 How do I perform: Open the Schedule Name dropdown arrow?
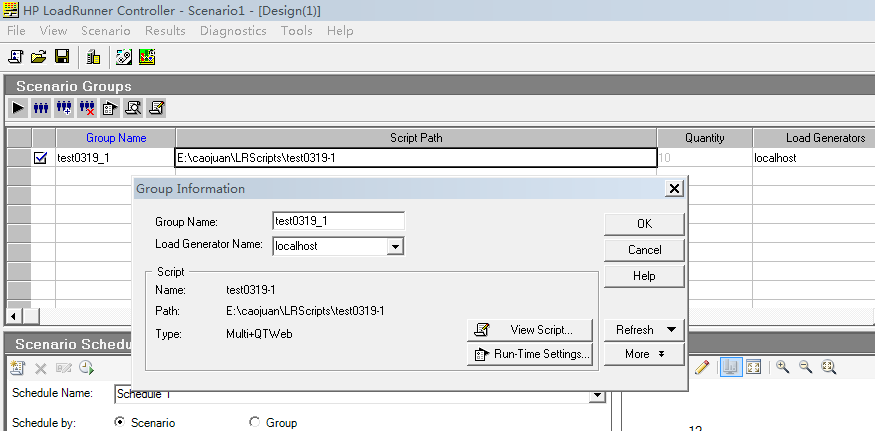(598, 395)
